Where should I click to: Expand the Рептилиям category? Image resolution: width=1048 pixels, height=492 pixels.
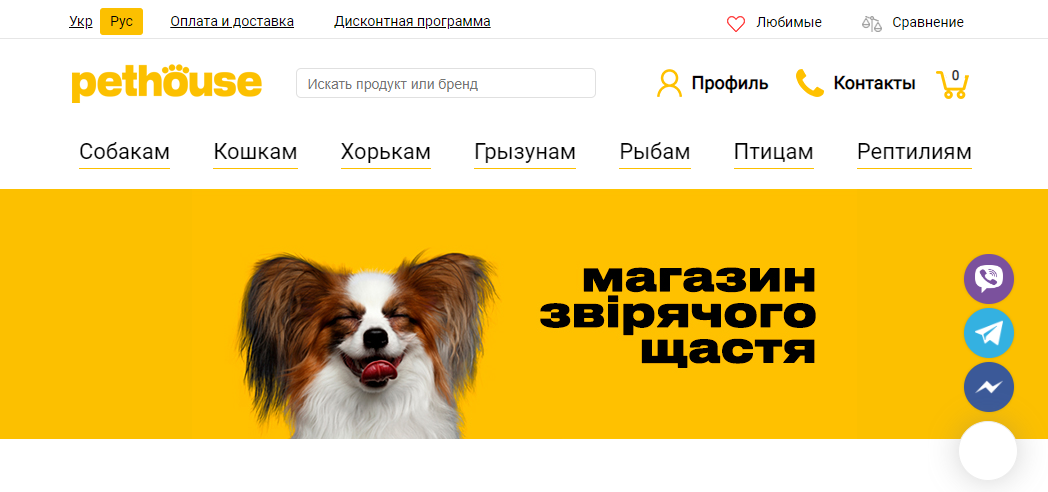pyautogui.click(x=914, y=152)
